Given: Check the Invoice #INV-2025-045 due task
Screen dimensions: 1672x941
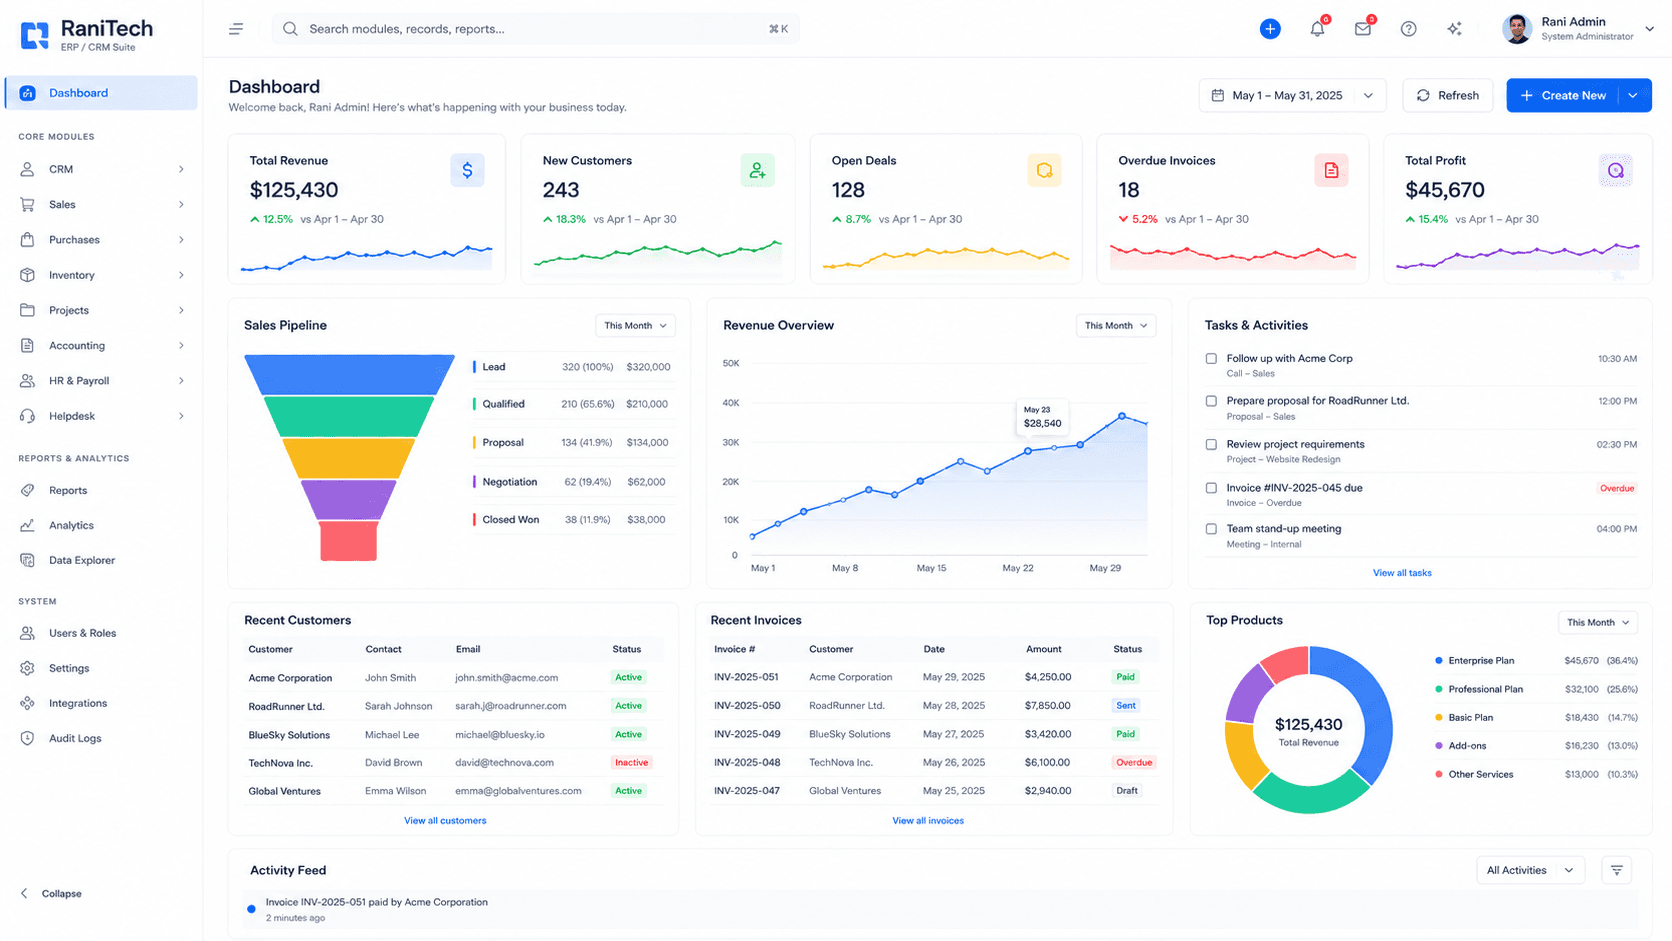Looking at the screenshot, I should [x=1211, y=488].
